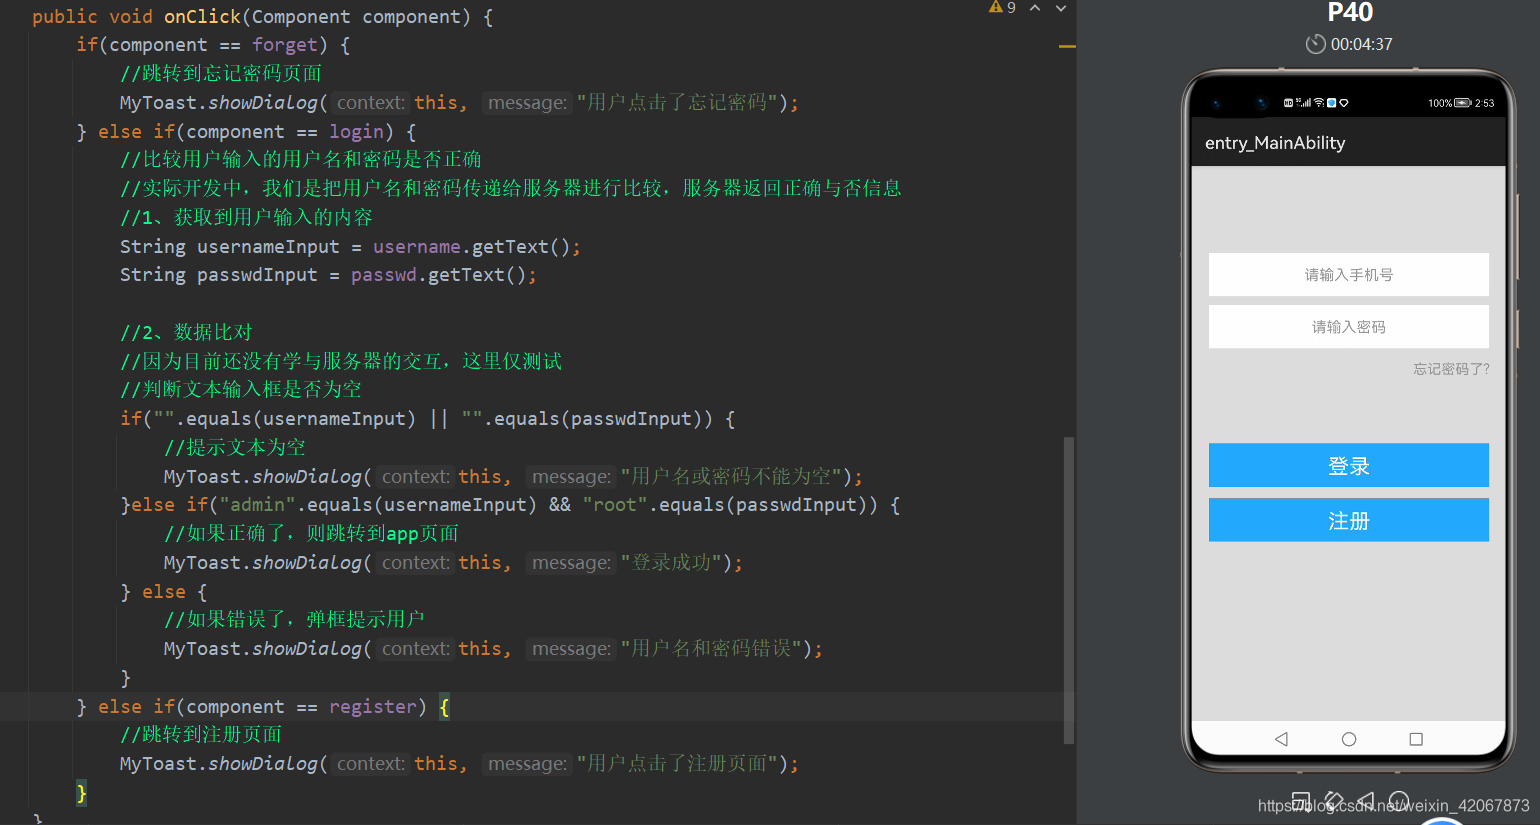Click the message: hint before "登录成功"
Viewport: 1540px width, 825px height.
(x=571, y=563)
